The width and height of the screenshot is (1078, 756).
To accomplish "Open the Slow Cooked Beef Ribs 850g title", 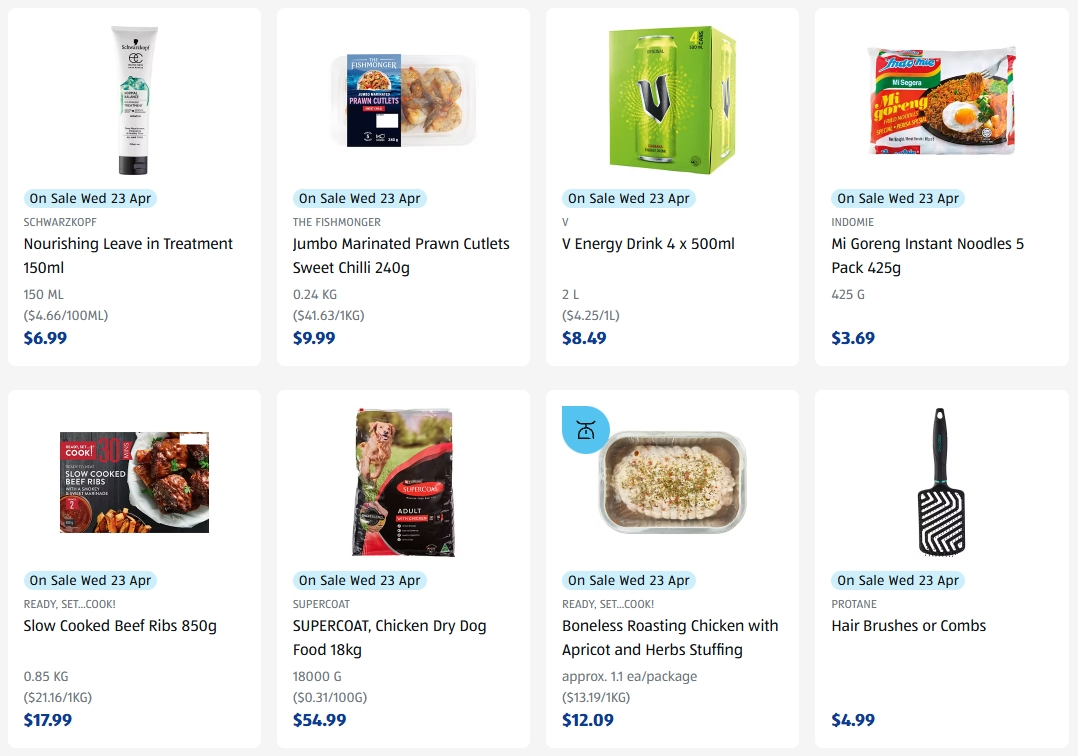I will coord(120,626).
